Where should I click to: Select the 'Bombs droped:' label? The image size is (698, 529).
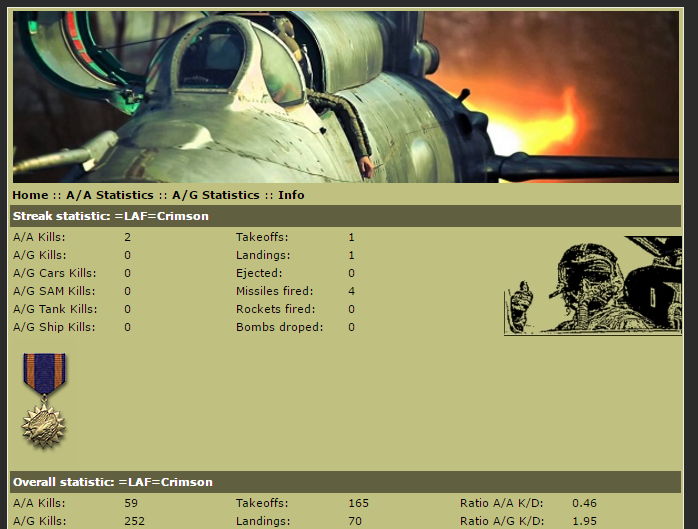280,327
